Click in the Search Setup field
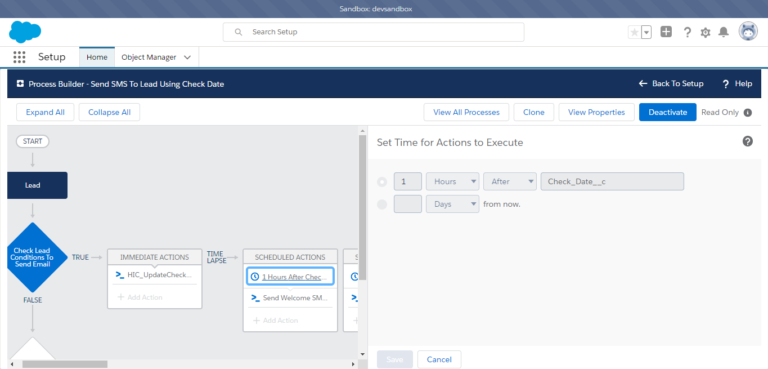This screenshot has height=369, width=768. (373, 32)
